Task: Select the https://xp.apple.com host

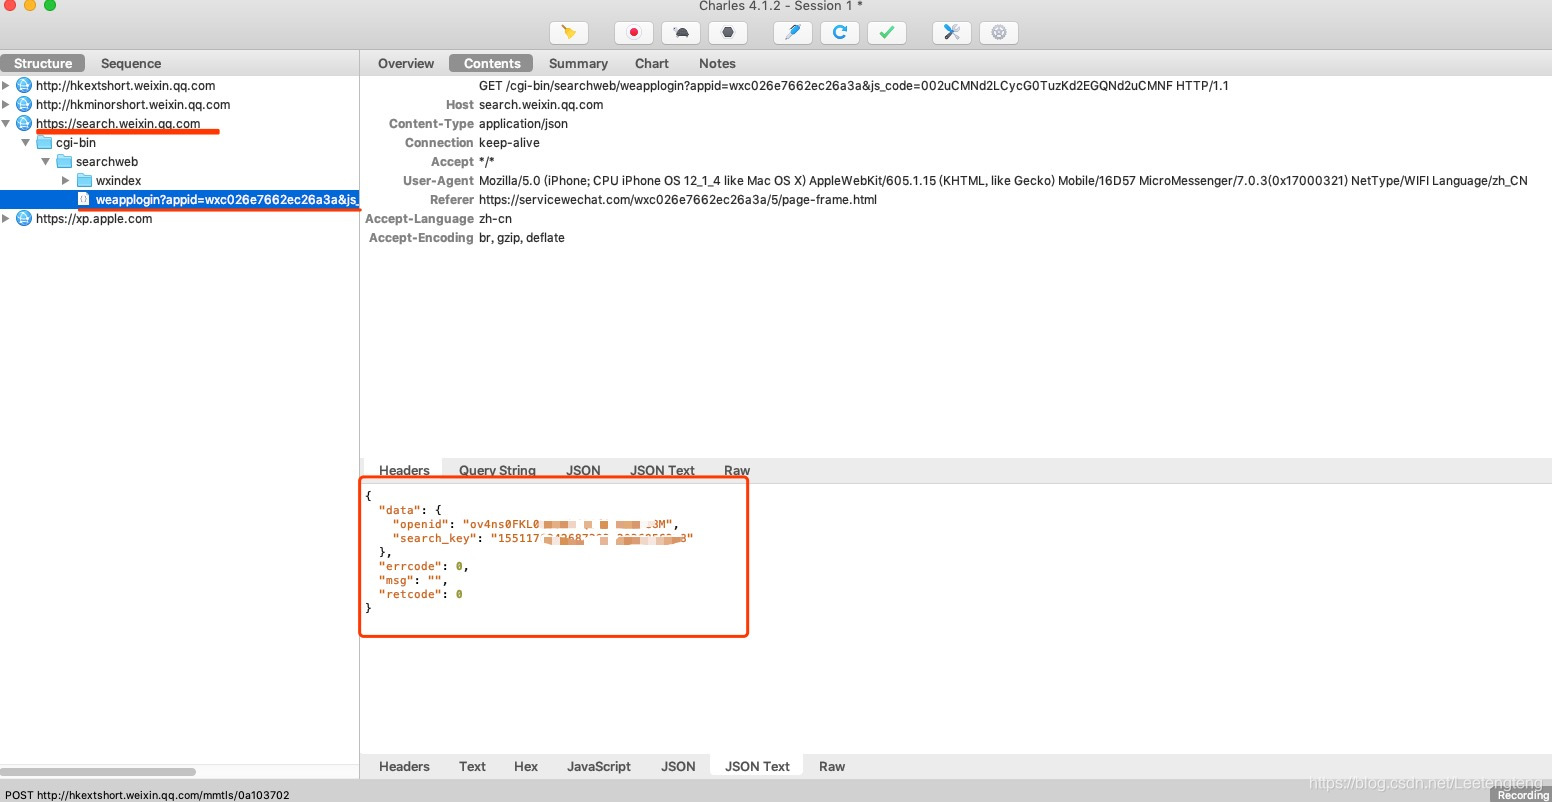Action: pyautogui.click(x=94, y=218)
